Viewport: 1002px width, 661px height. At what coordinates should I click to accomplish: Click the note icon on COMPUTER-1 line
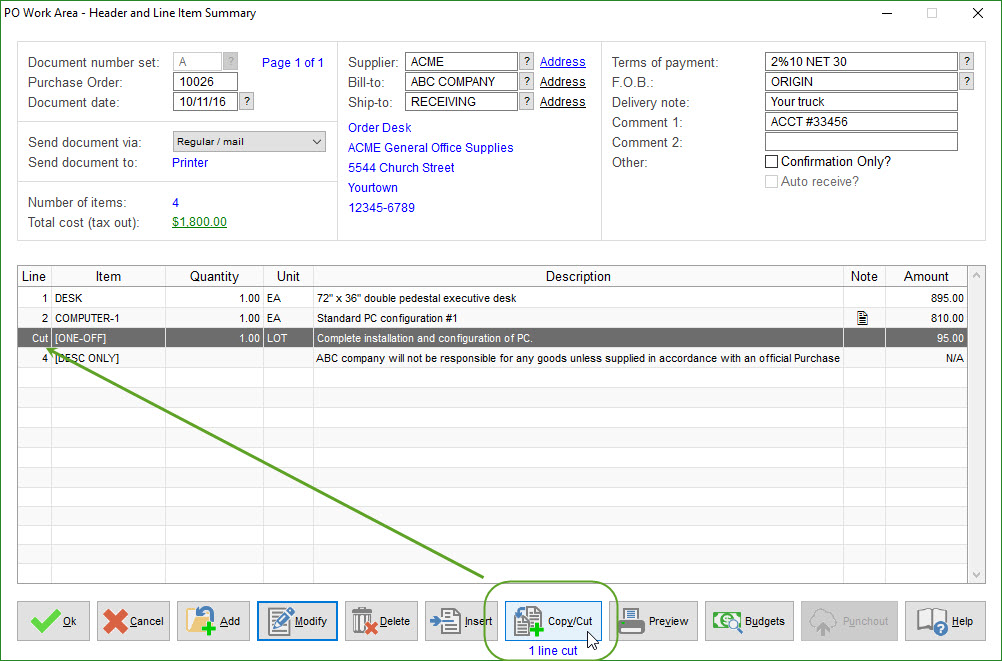click(x=863, y=318)
